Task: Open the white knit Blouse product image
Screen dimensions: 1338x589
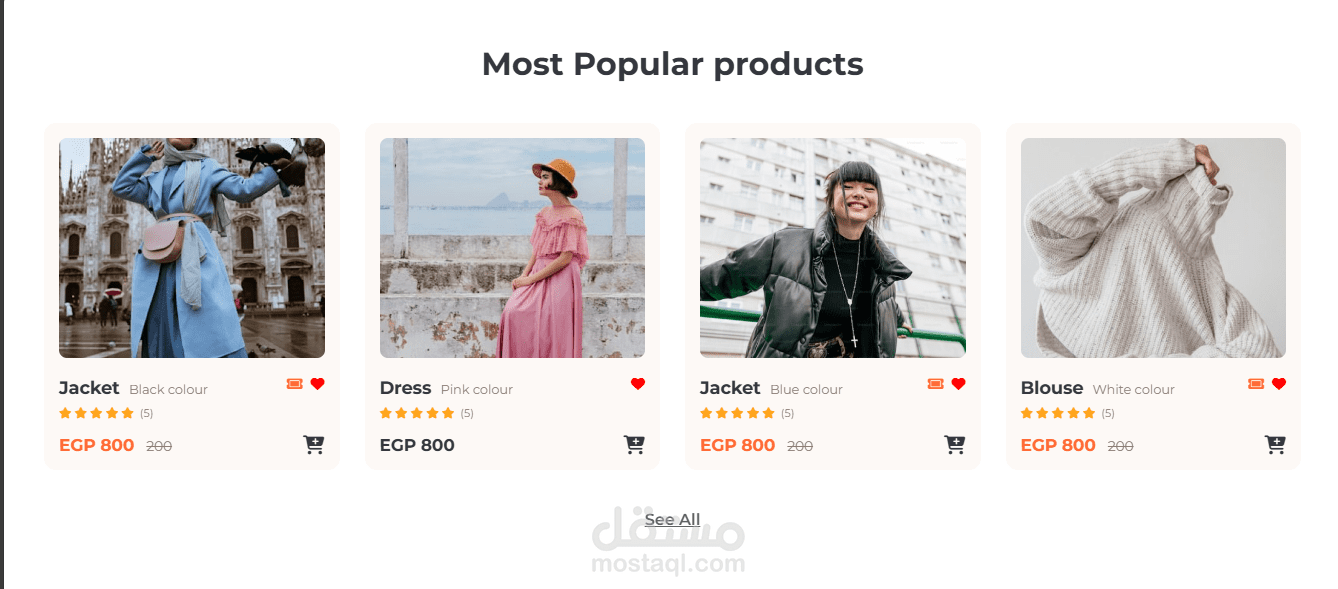Action: point(1153,248)
